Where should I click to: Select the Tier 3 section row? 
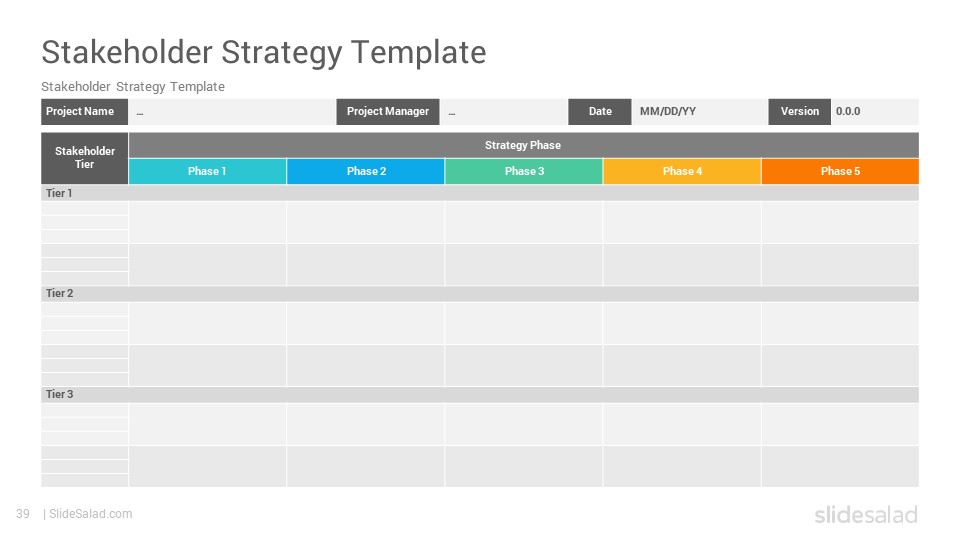point(480,394)
